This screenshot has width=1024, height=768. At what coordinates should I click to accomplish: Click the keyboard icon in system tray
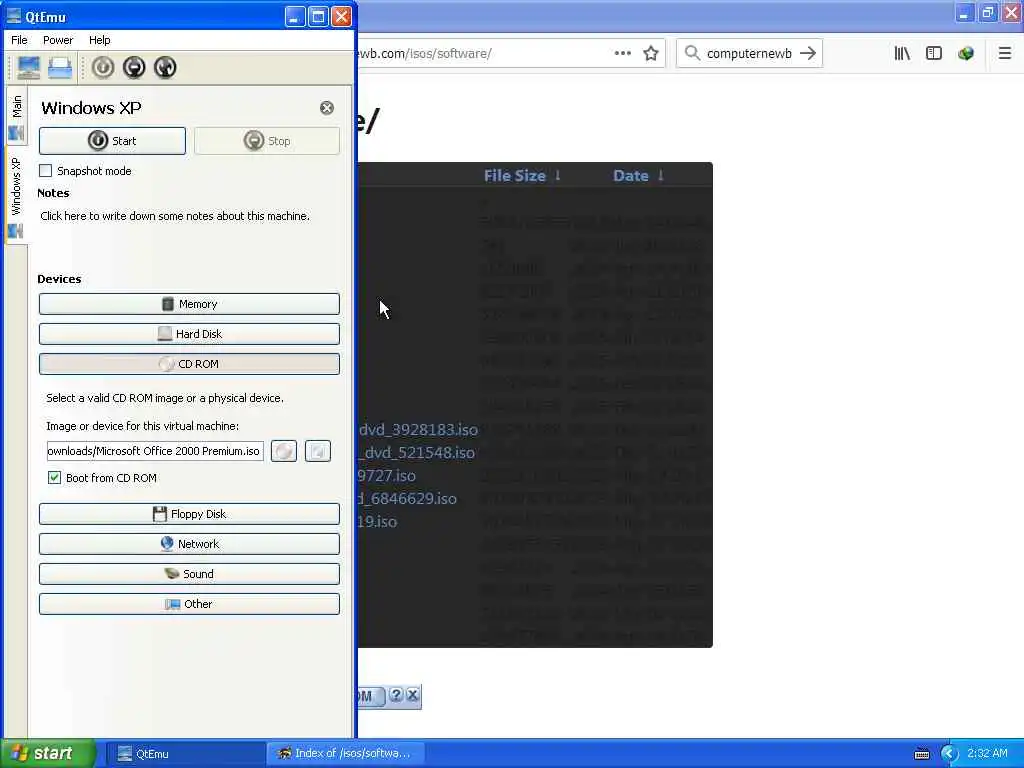[922, 754]
